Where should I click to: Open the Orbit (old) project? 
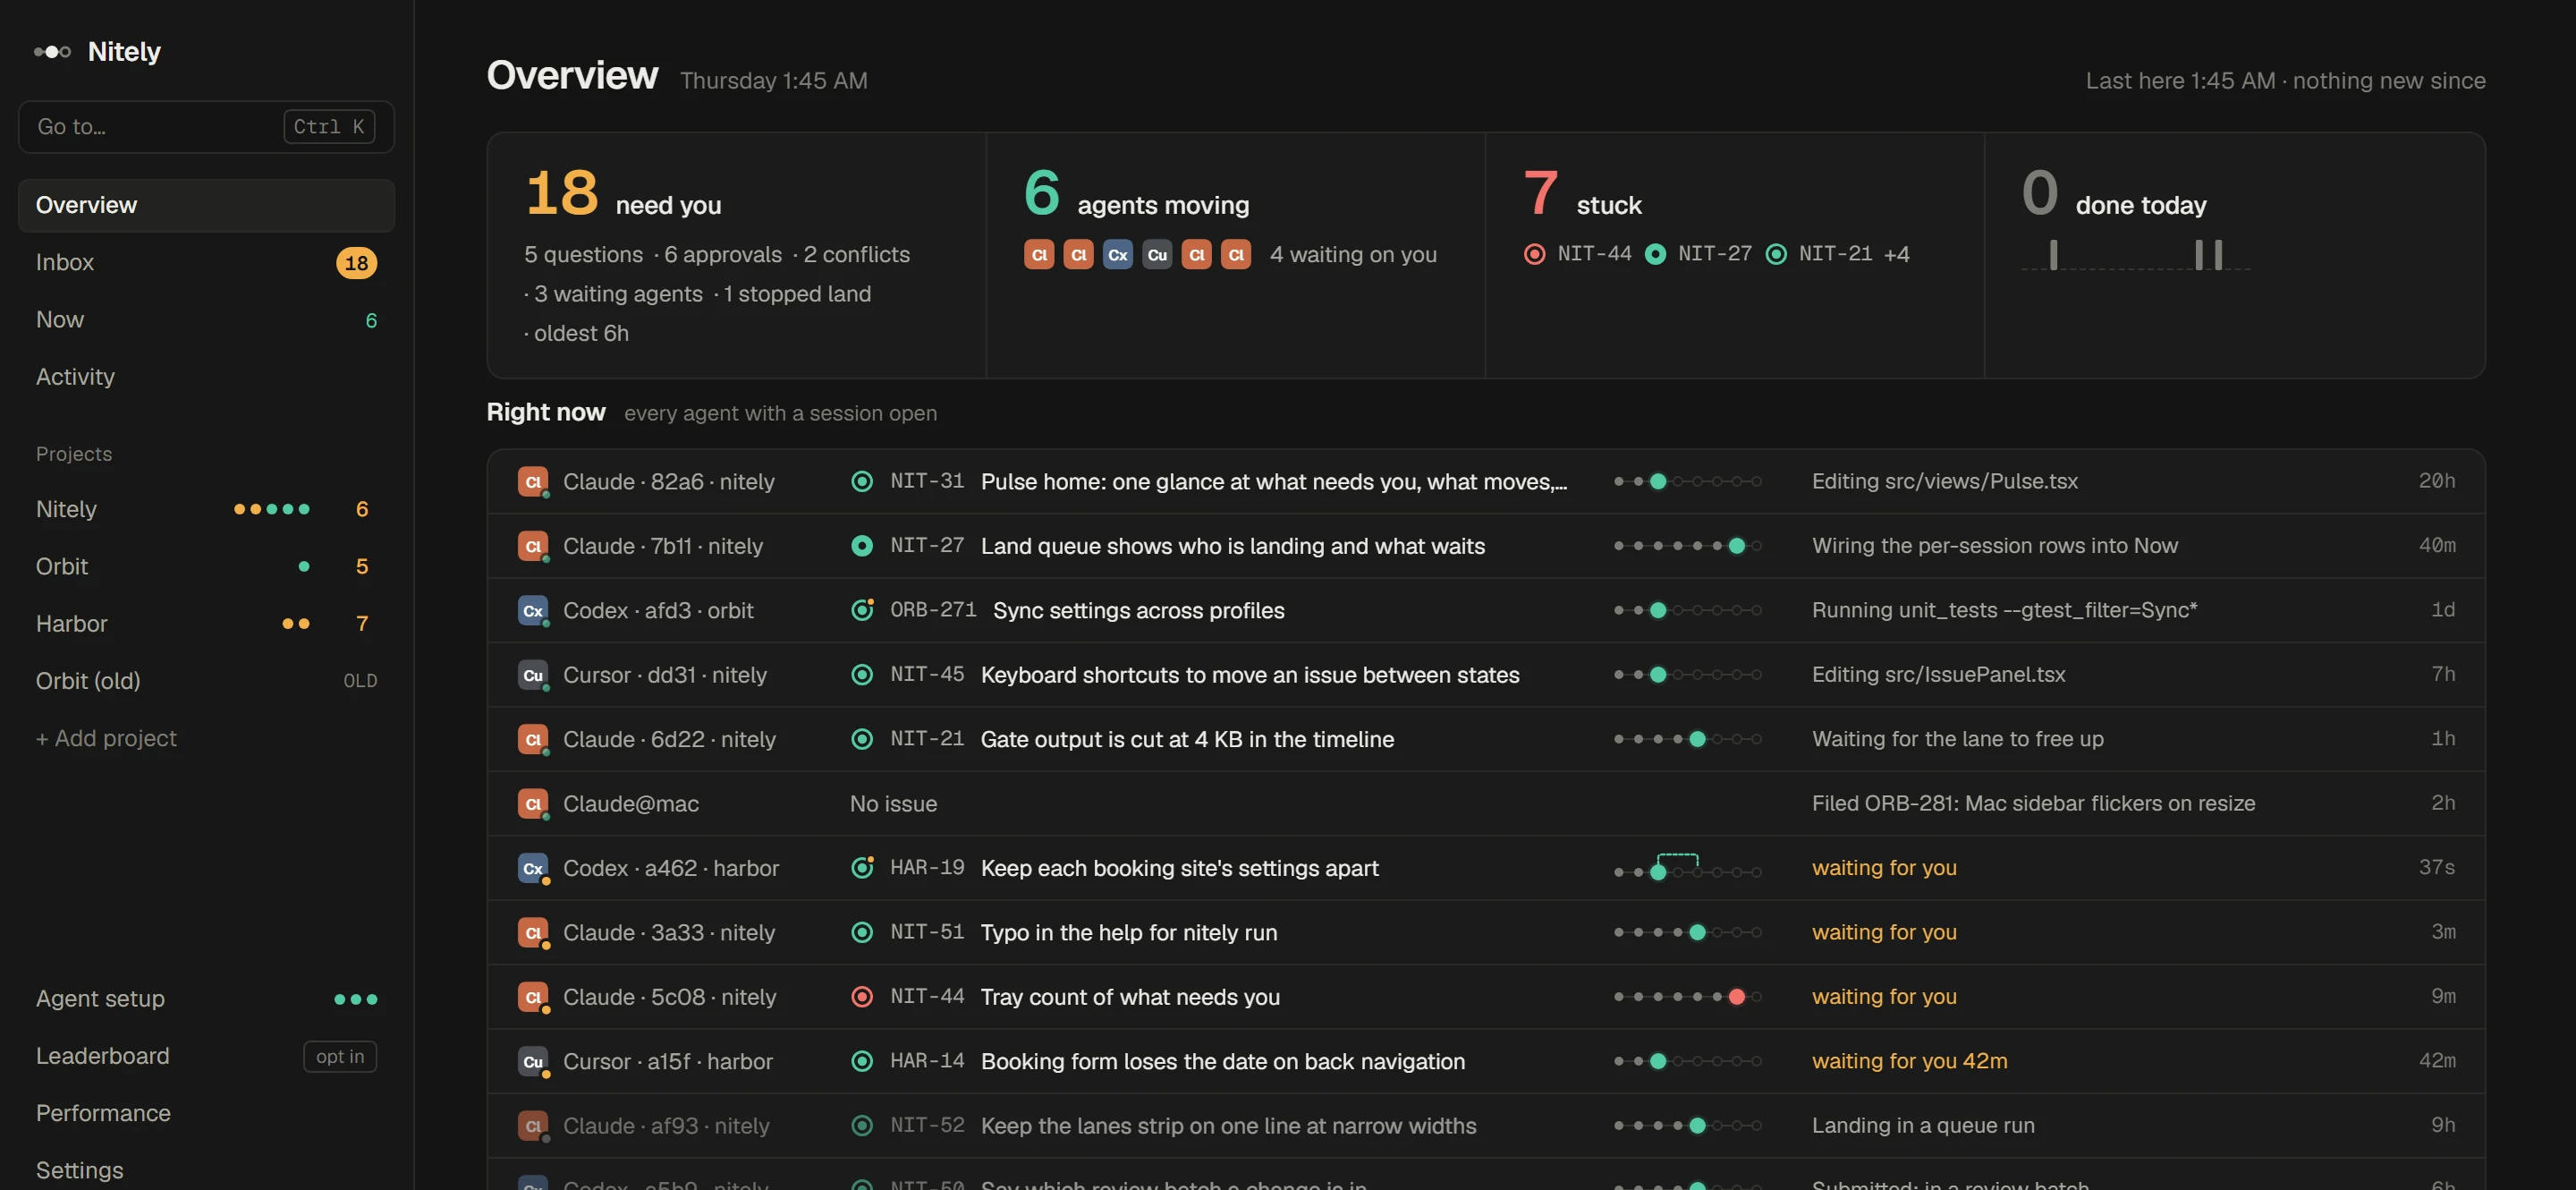tap(206, 681)
